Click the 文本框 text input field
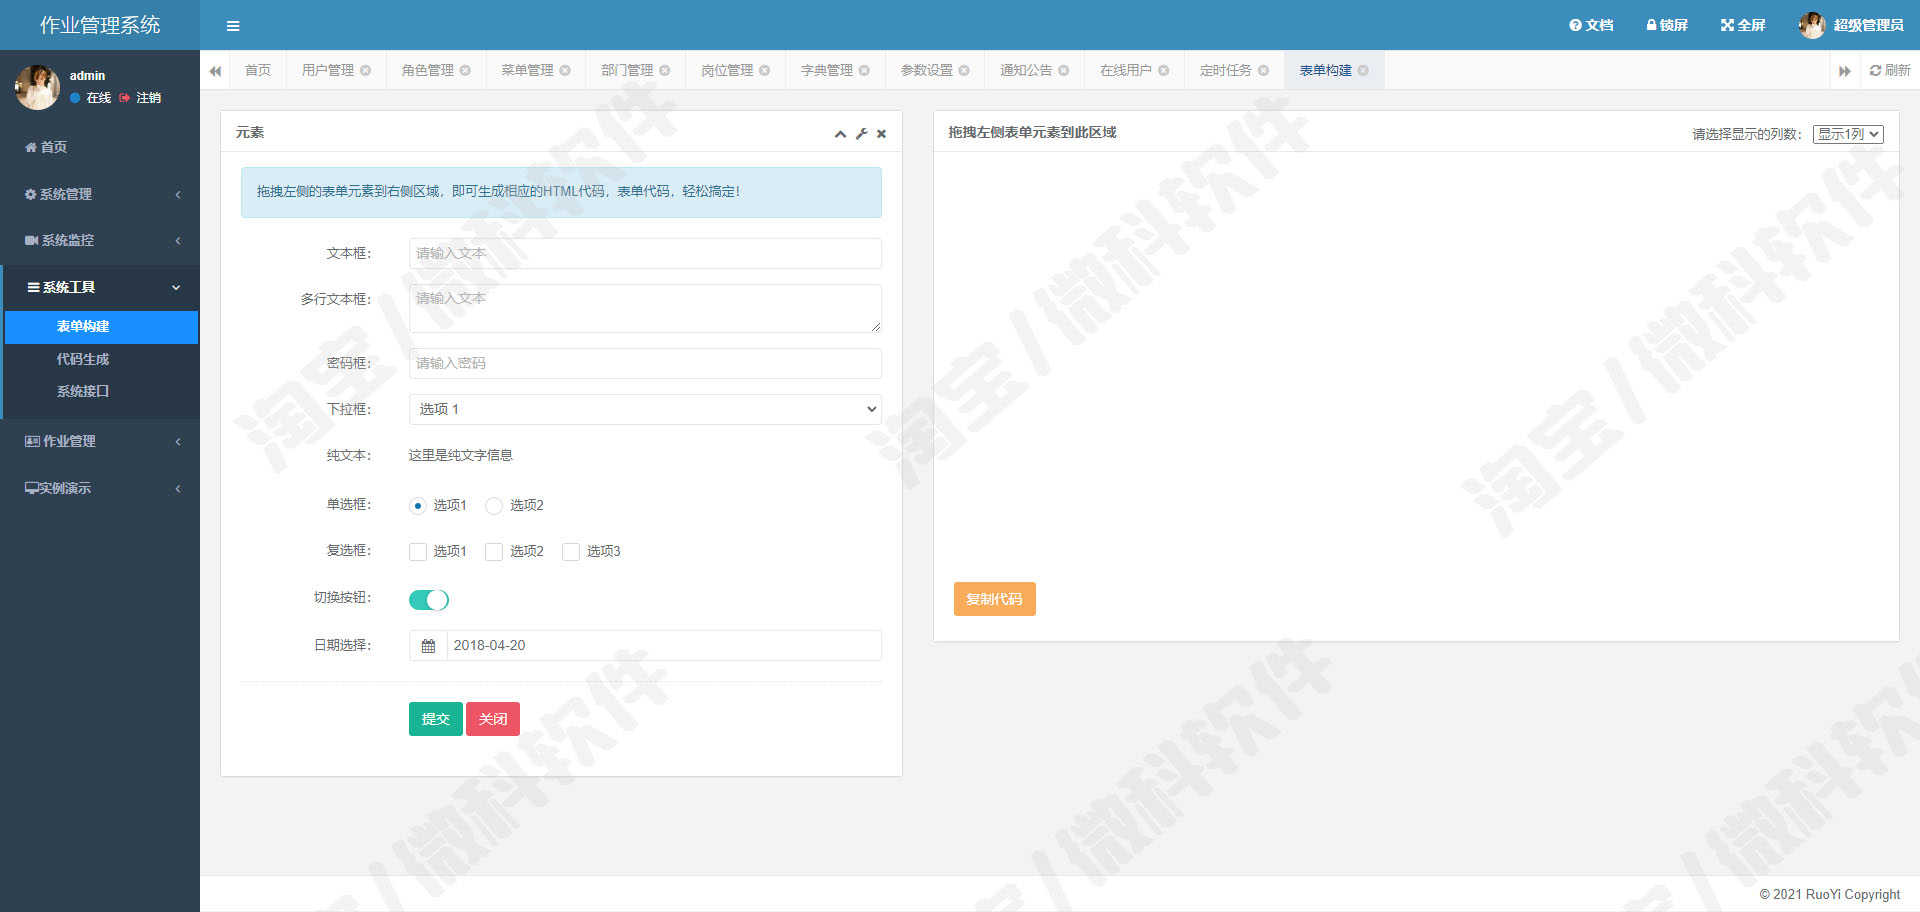Image resolution: width=1920 pixels, height=912 pixels. click(645, 253)
